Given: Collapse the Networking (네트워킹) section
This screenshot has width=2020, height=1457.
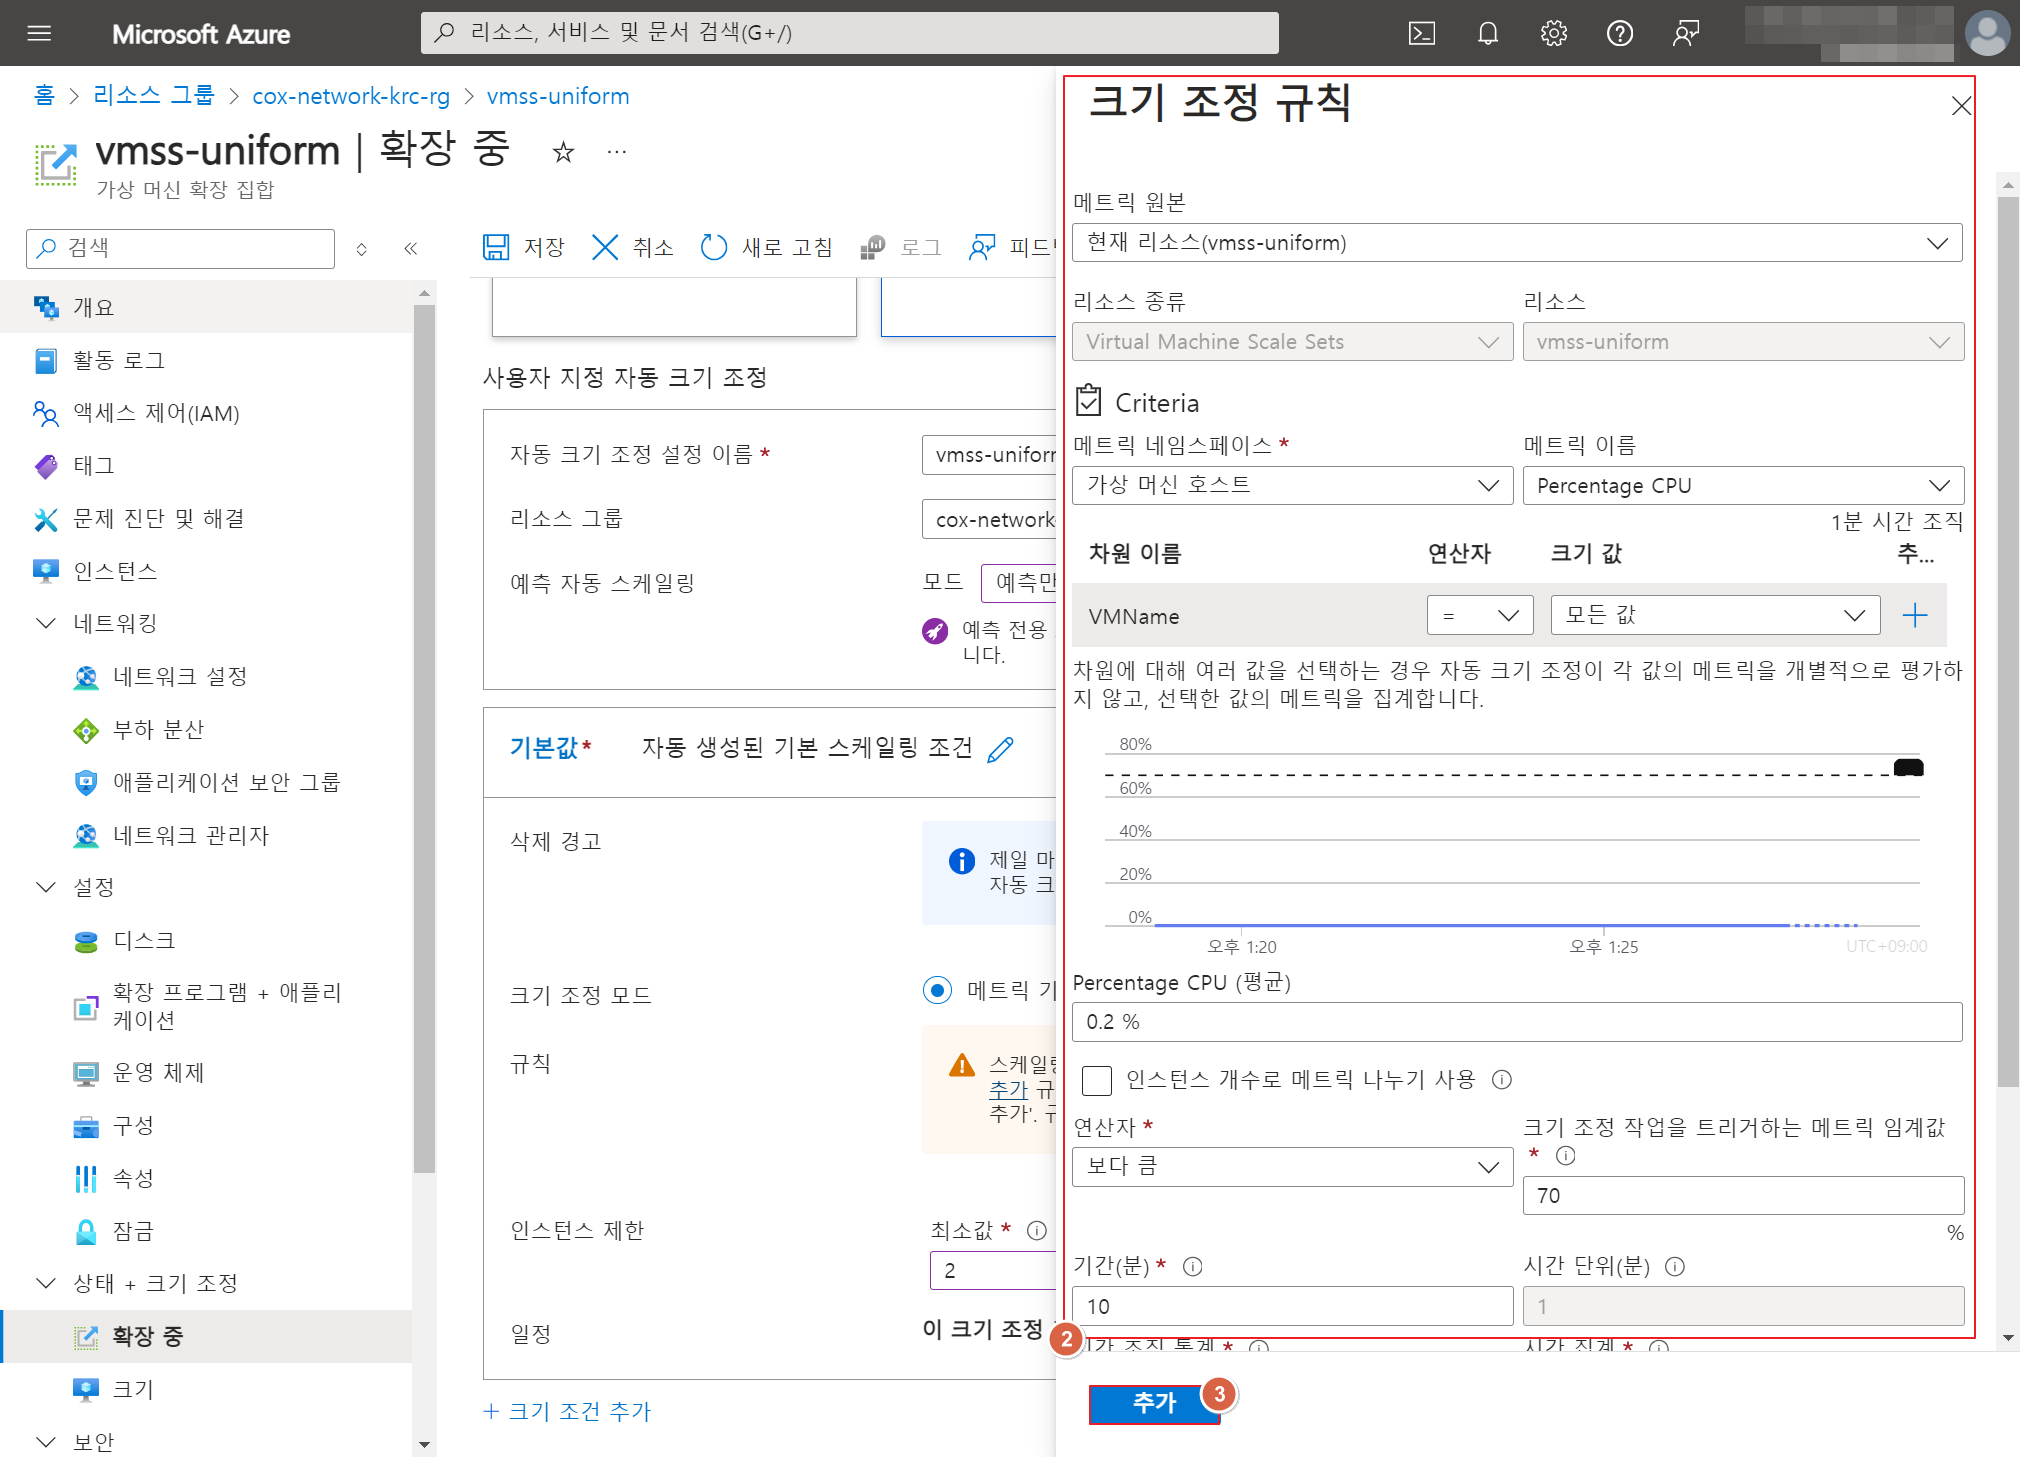Looking at the screenshot, I should [x=45, y=623].
